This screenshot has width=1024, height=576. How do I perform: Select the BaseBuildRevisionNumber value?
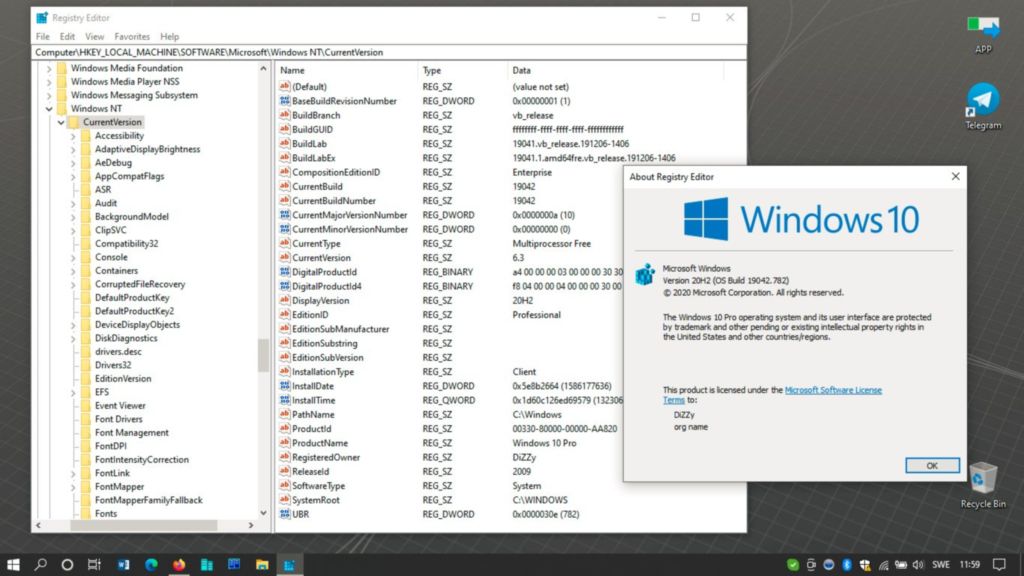pos(344,101)
